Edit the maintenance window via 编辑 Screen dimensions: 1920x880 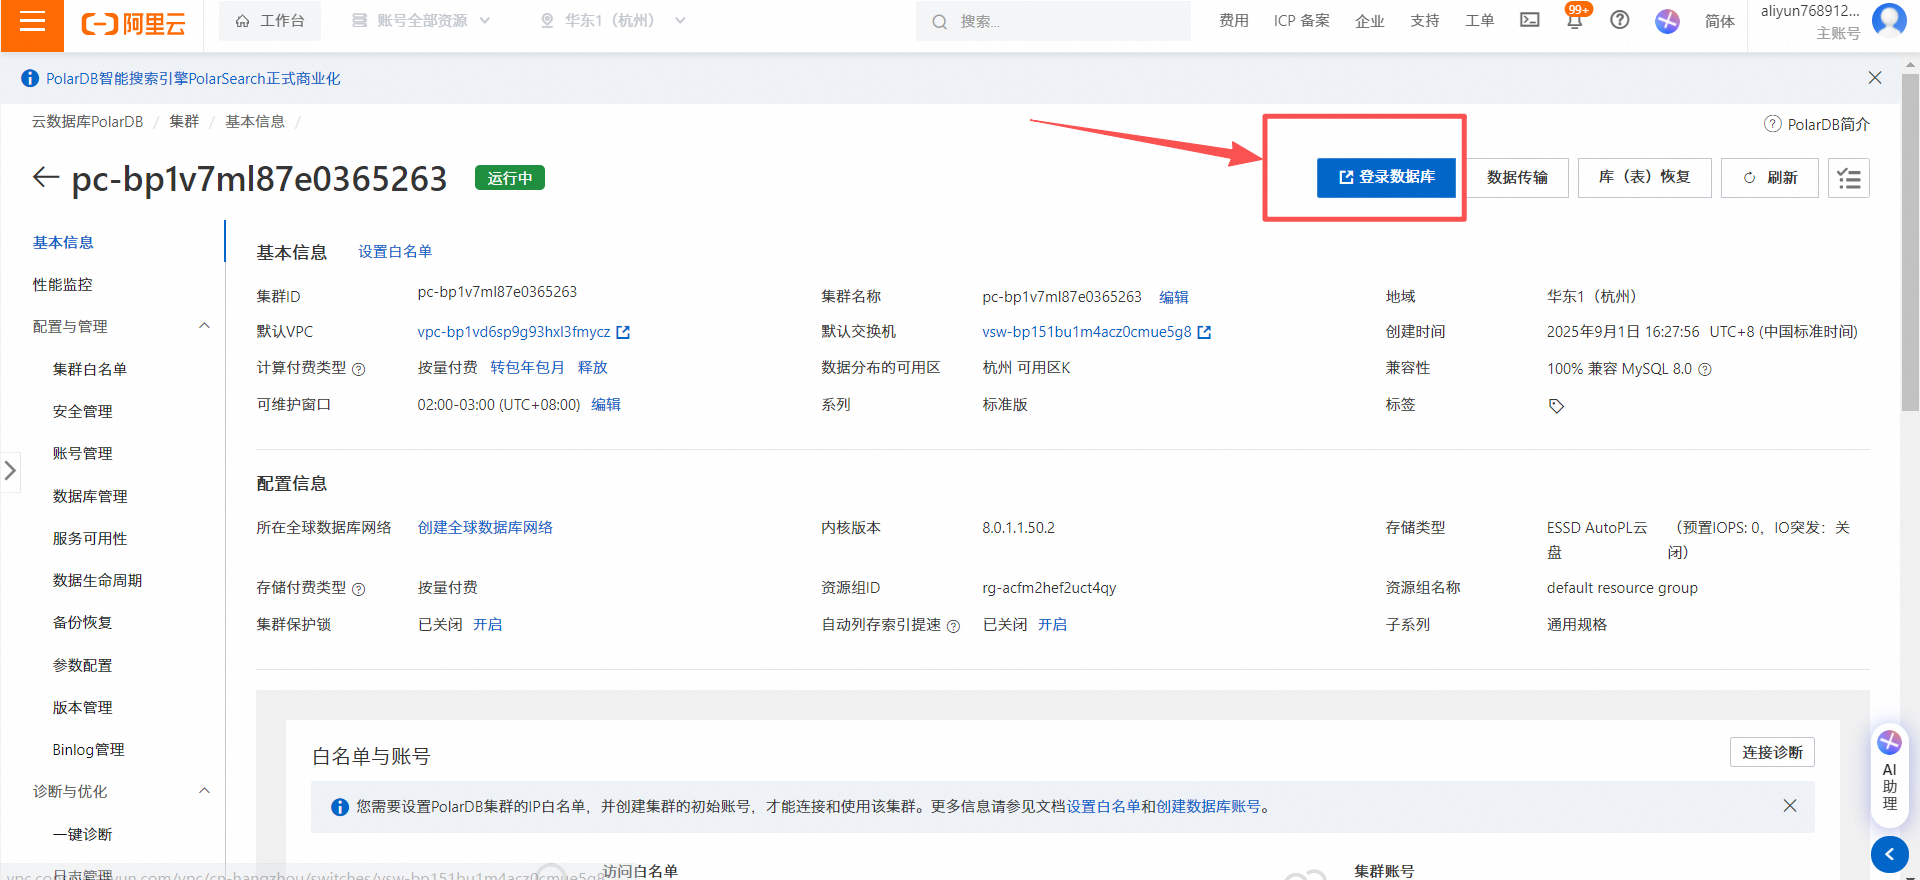tap(606, 405)
